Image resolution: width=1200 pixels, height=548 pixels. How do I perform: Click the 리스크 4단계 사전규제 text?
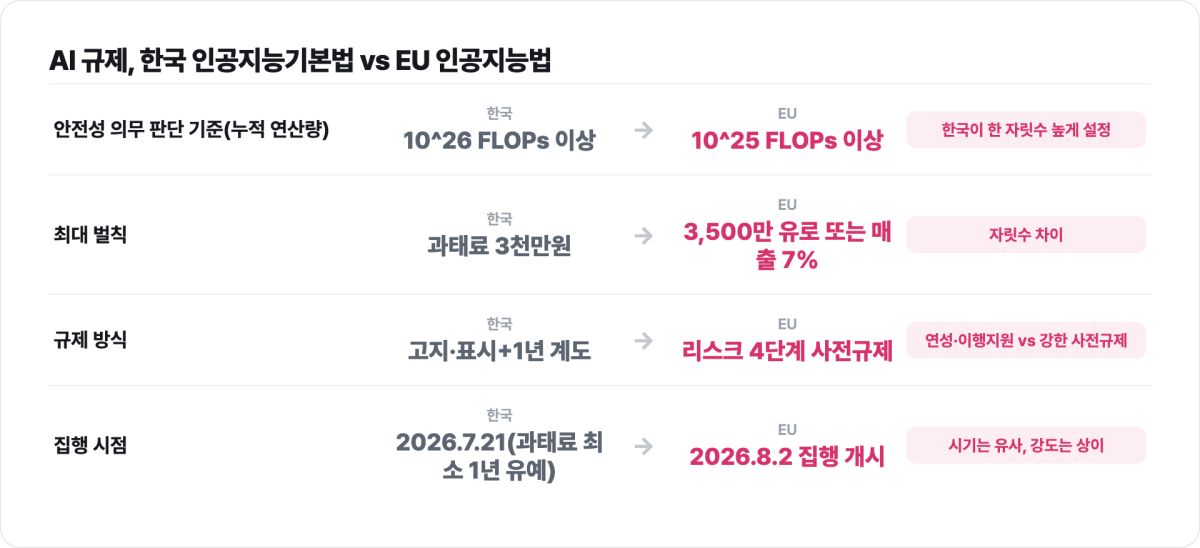pos(787,351)
